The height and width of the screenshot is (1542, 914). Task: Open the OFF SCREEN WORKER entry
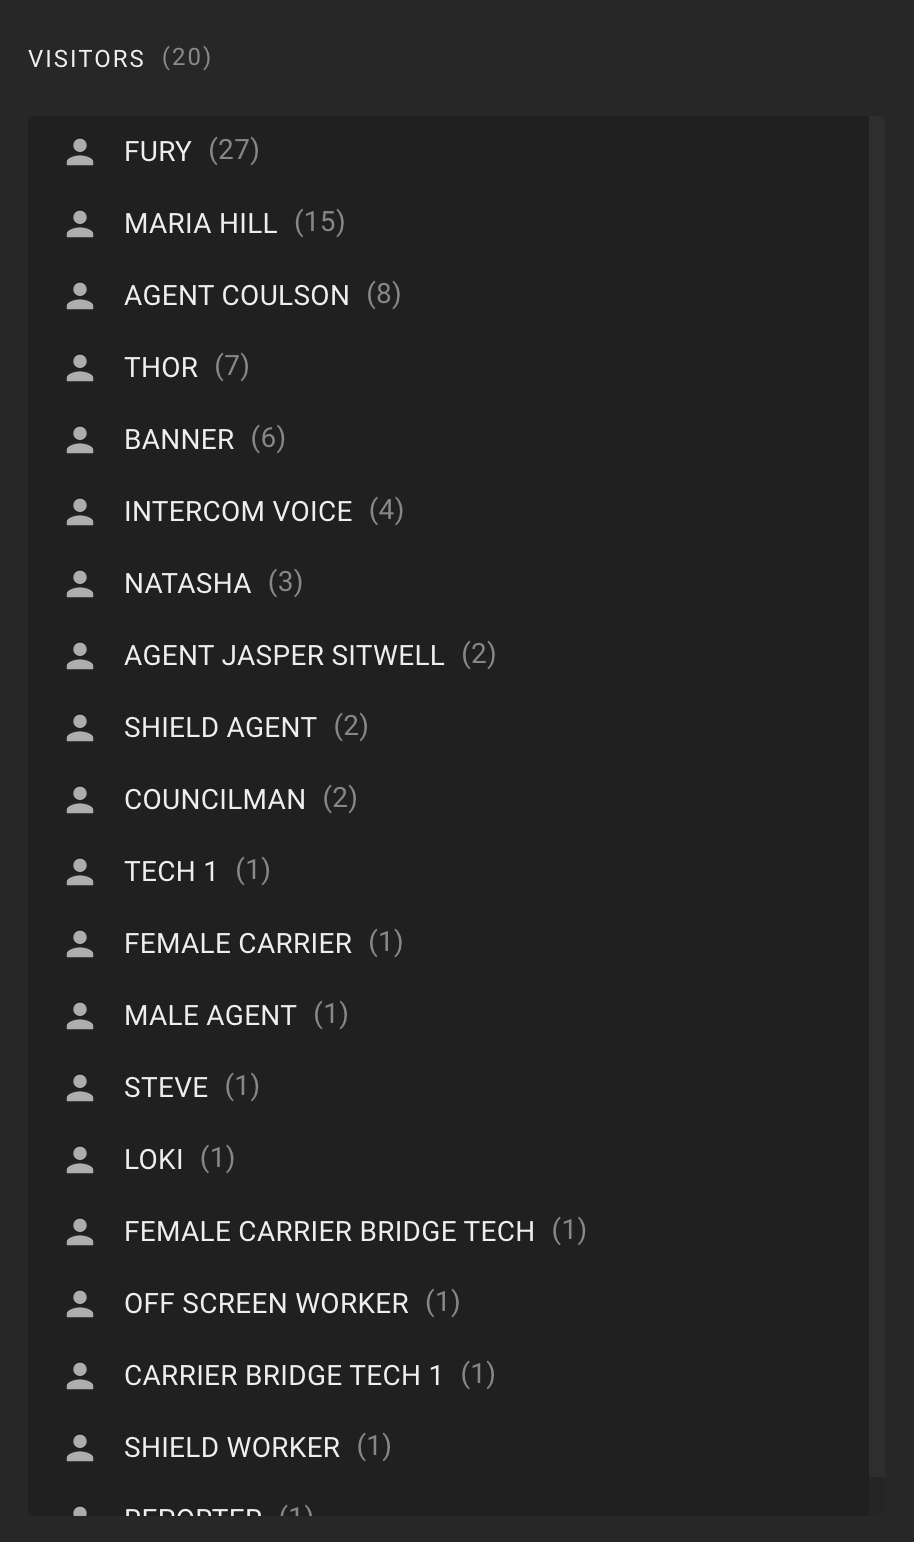pyautogui.click(x=448, y=1304)
